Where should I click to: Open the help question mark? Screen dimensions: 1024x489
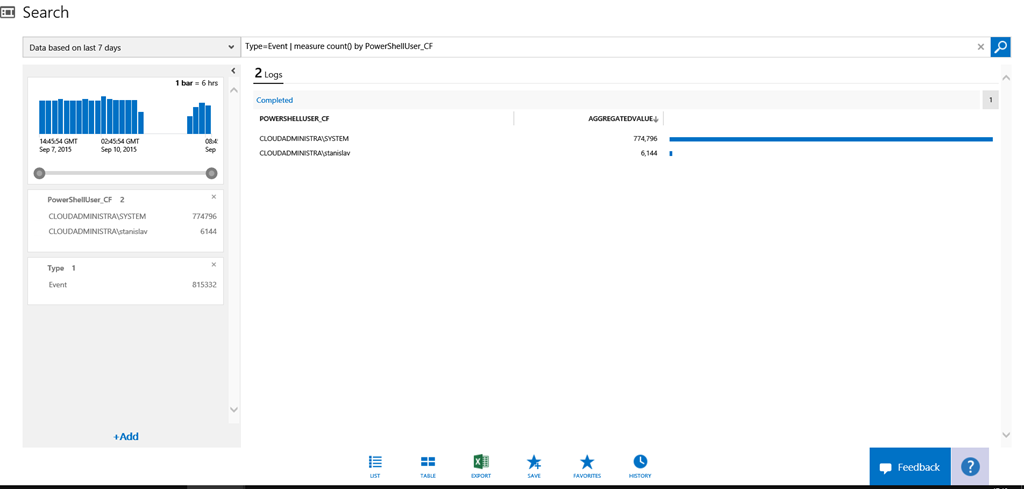point(969,467)
